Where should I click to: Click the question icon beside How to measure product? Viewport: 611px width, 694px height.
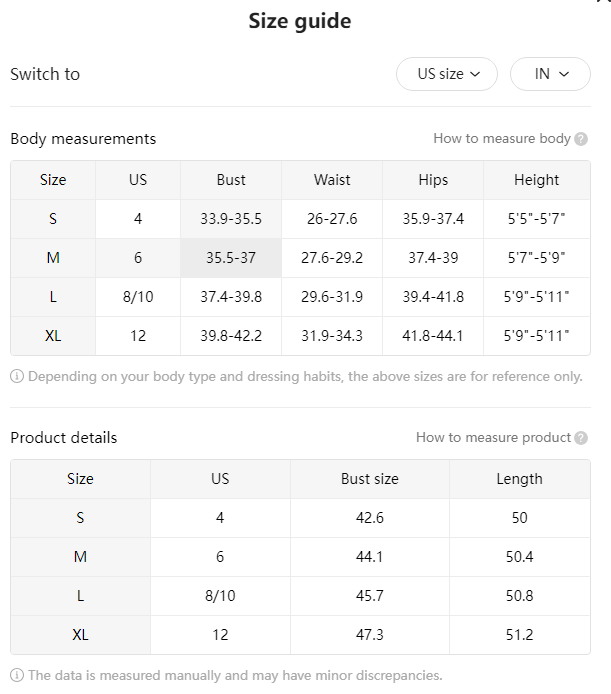point(581,438)
